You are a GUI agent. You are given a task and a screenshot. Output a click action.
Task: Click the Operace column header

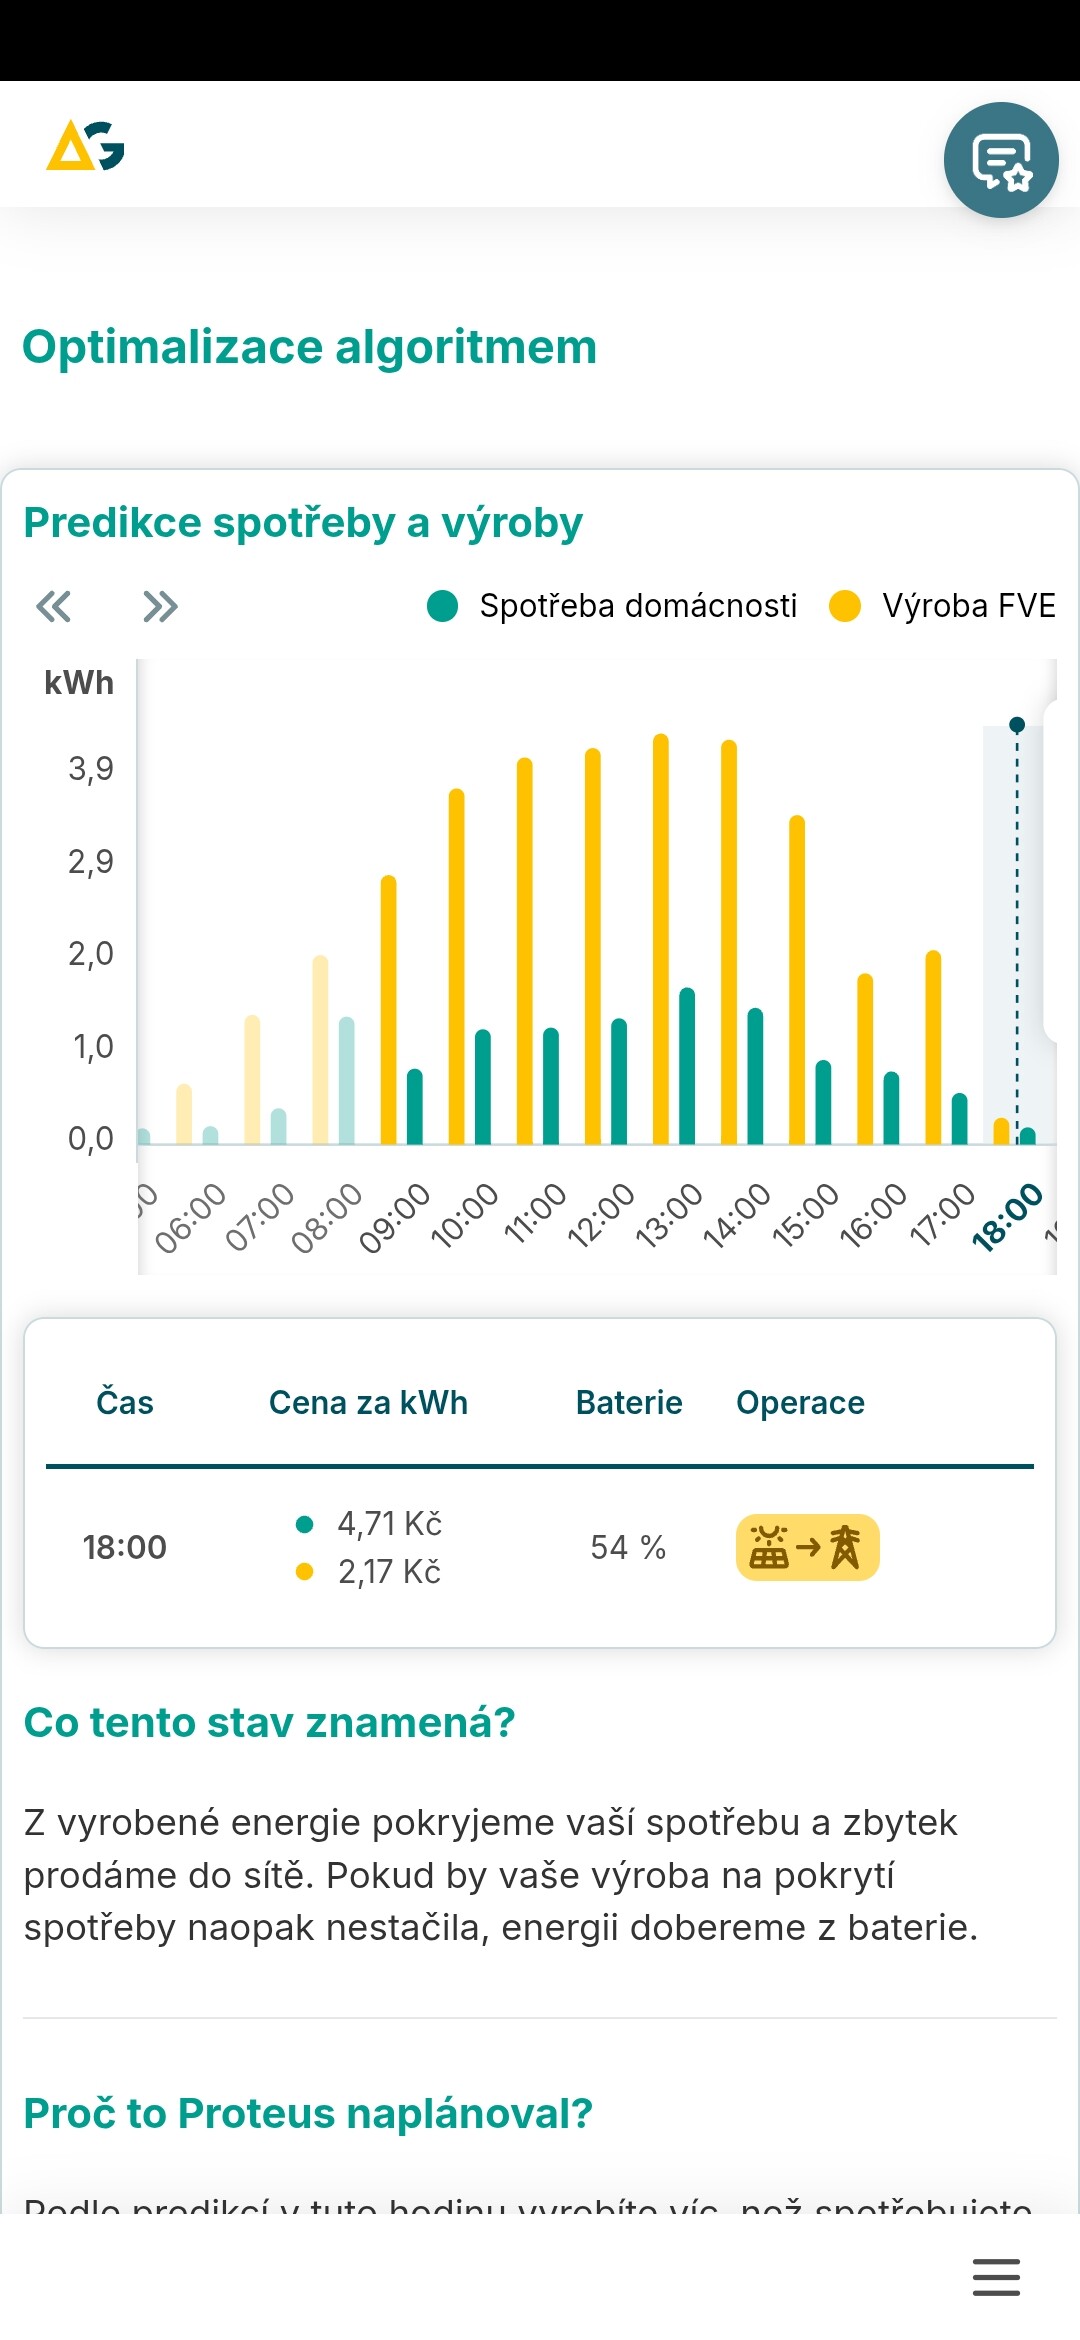800,1402
